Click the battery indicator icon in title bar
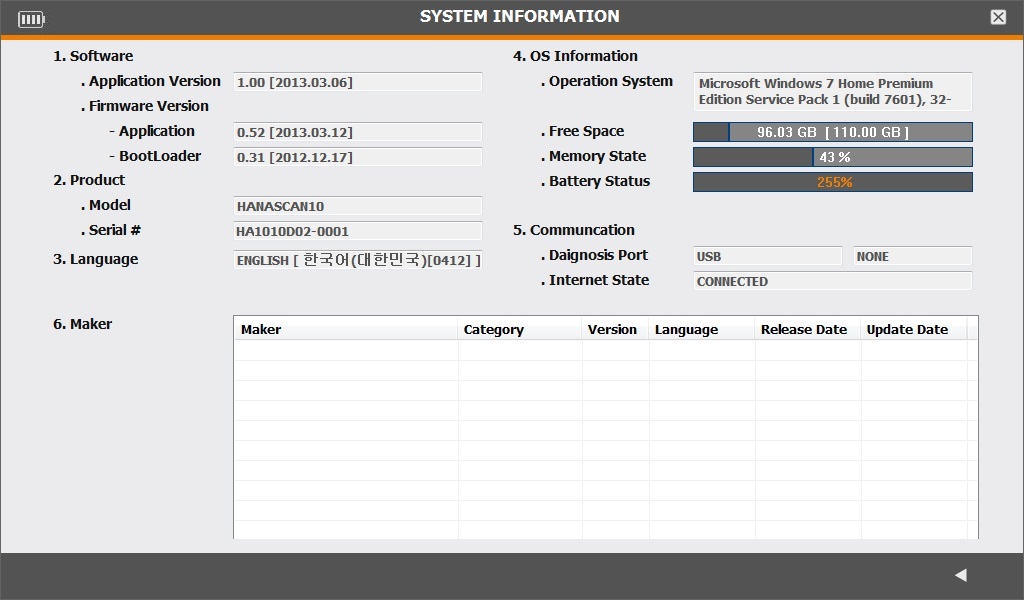This screenshot has width=1024, height=600. (x=31, y=19)
